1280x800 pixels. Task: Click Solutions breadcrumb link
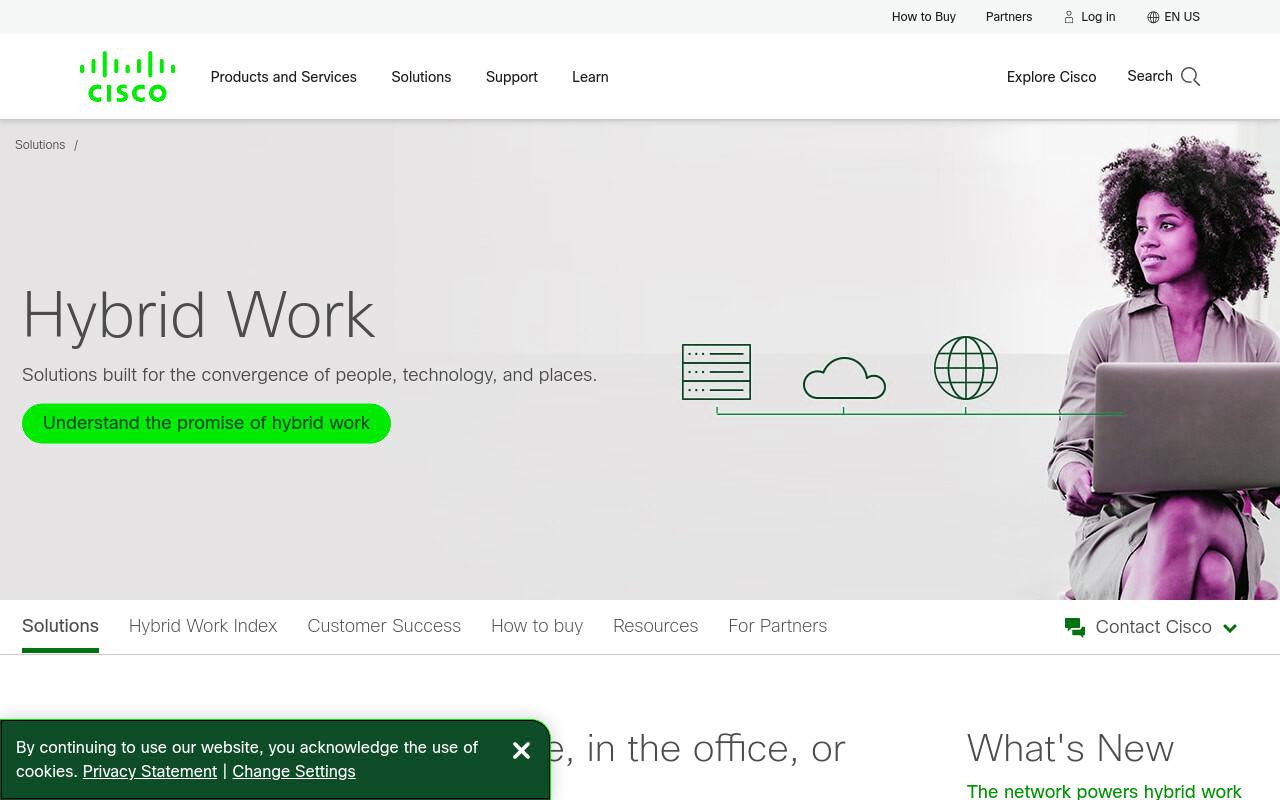[40, 145]
